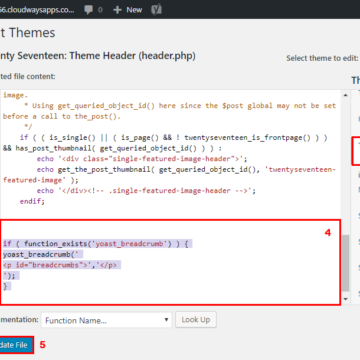Screen dimensions: 360x360
Task: Click the scrollbar up arrow in code editor
Action: pyautogui.click(x=345, y=95)
